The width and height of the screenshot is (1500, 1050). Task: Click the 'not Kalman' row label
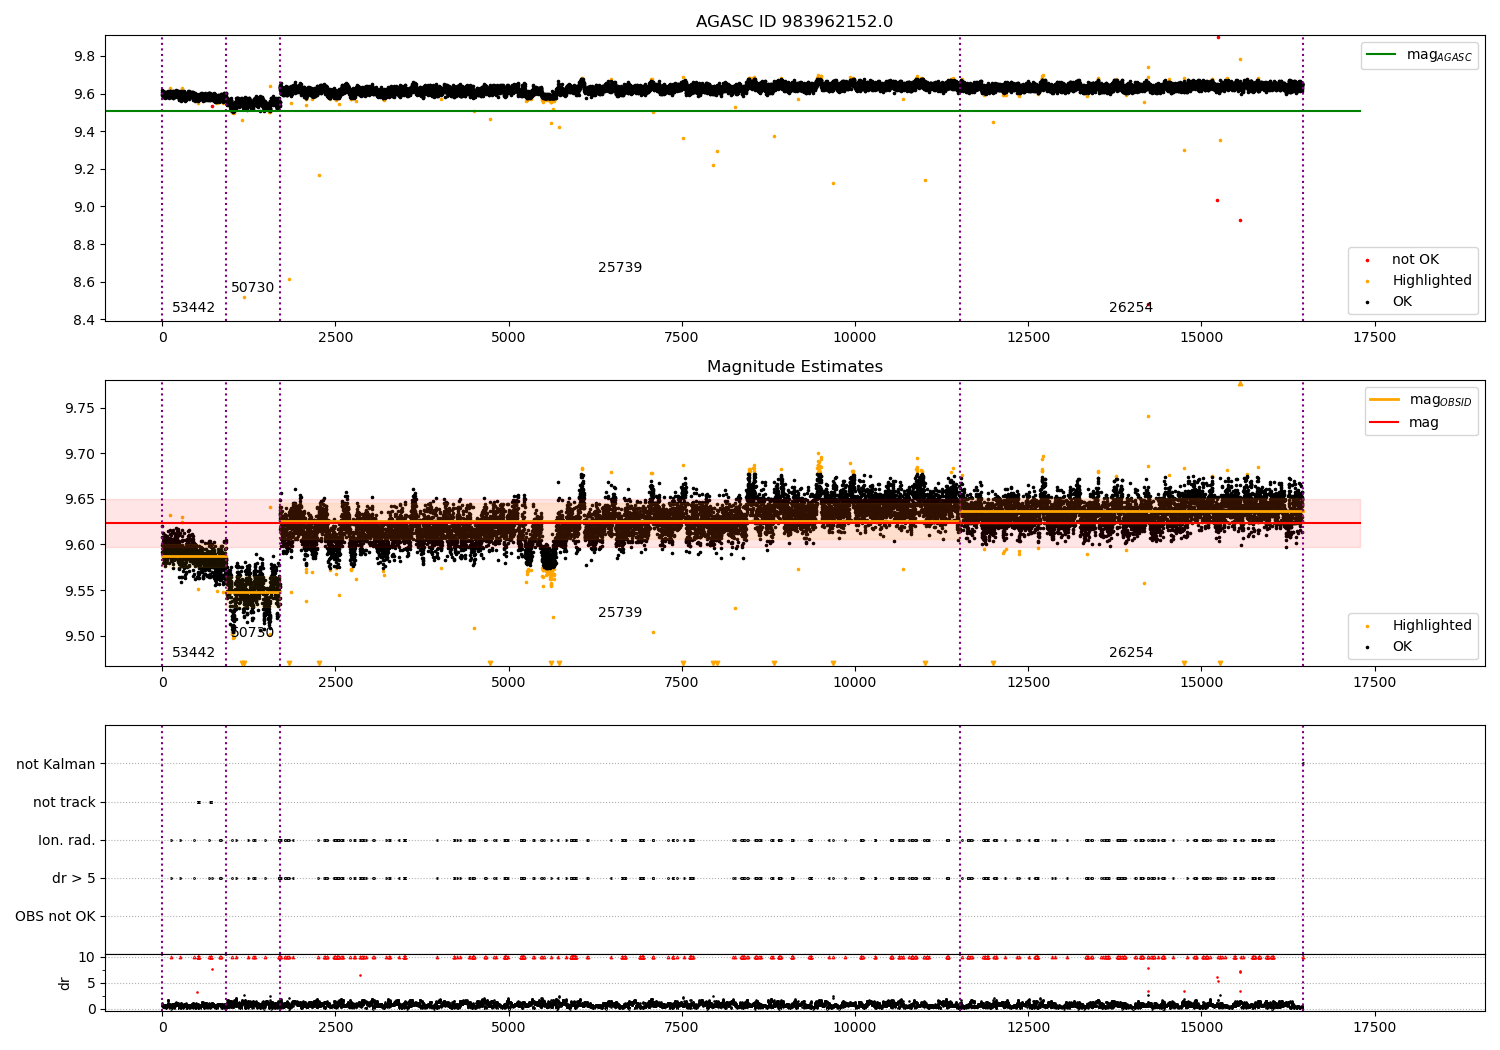[56, 764]
